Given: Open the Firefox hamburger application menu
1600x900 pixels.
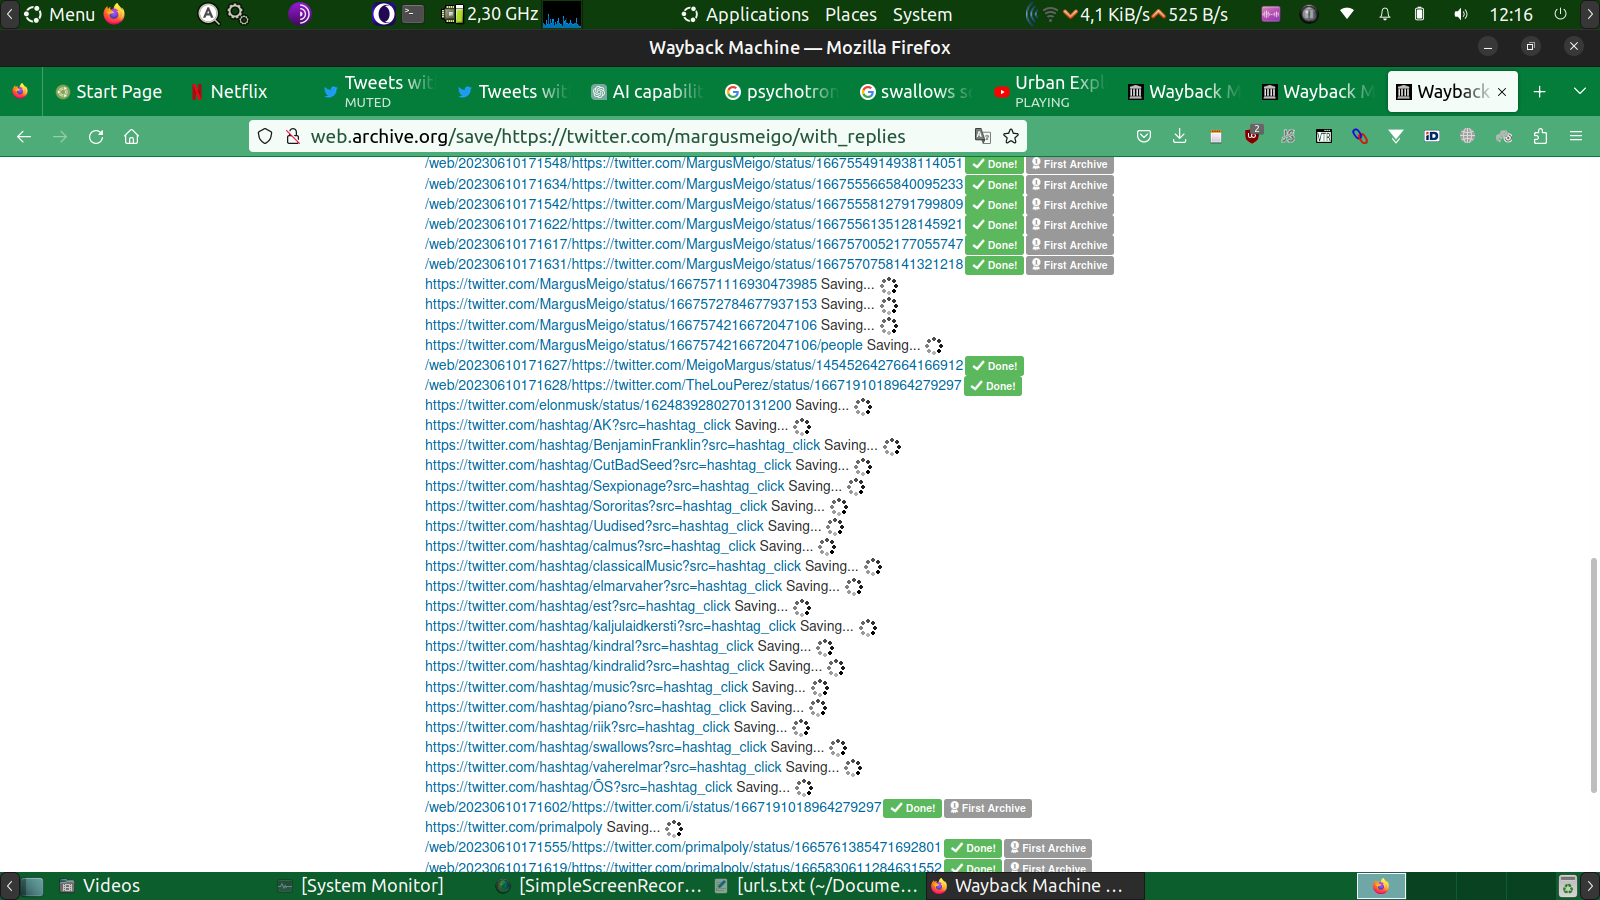Looking at the screenshot, I should coord(1576,136).
